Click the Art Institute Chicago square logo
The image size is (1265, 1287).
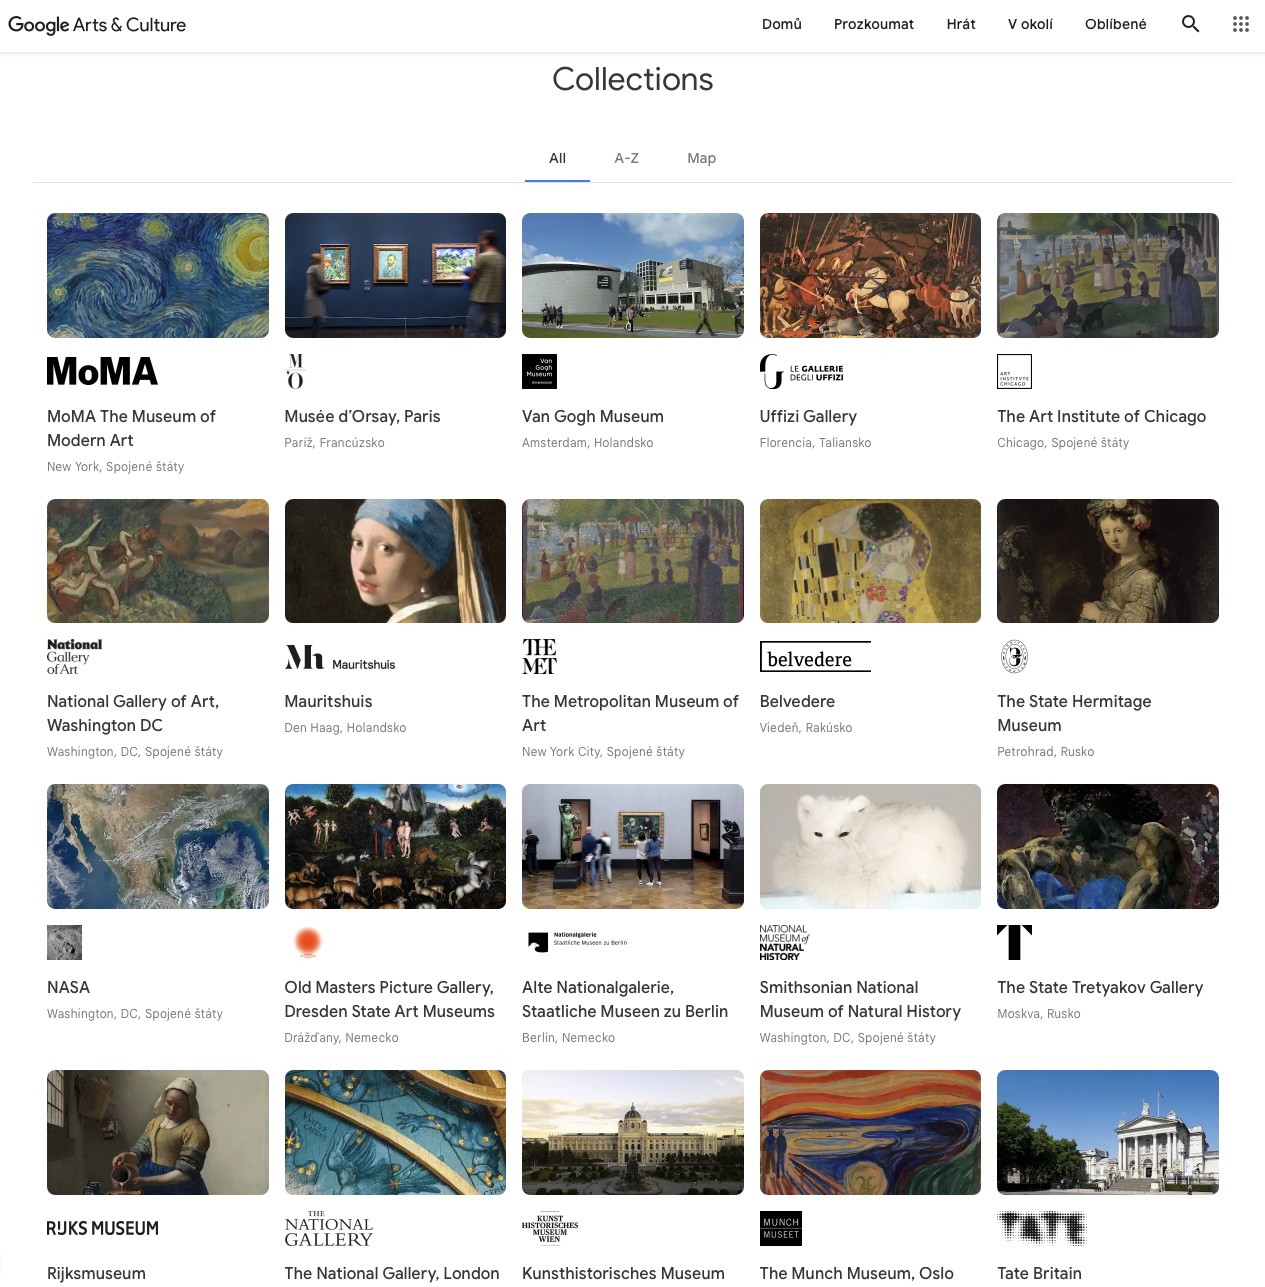[x=1014, y=372]
